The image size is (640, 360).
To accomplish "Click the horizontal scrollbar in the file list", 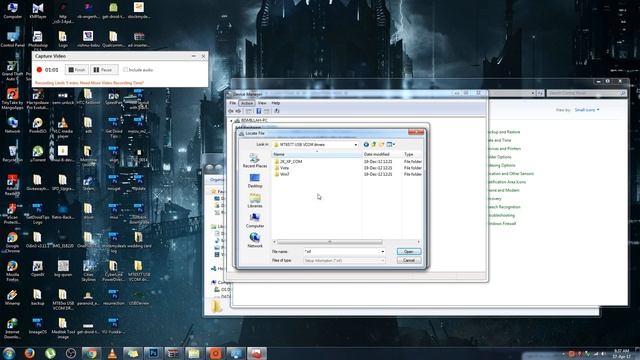I will point(330,242).
